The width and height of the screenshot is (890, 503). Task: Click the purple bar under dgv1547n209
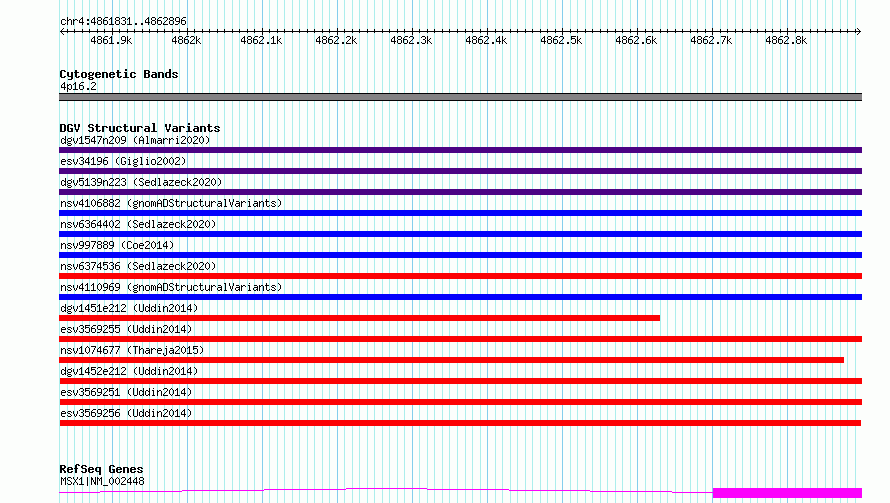pos(460,150)
